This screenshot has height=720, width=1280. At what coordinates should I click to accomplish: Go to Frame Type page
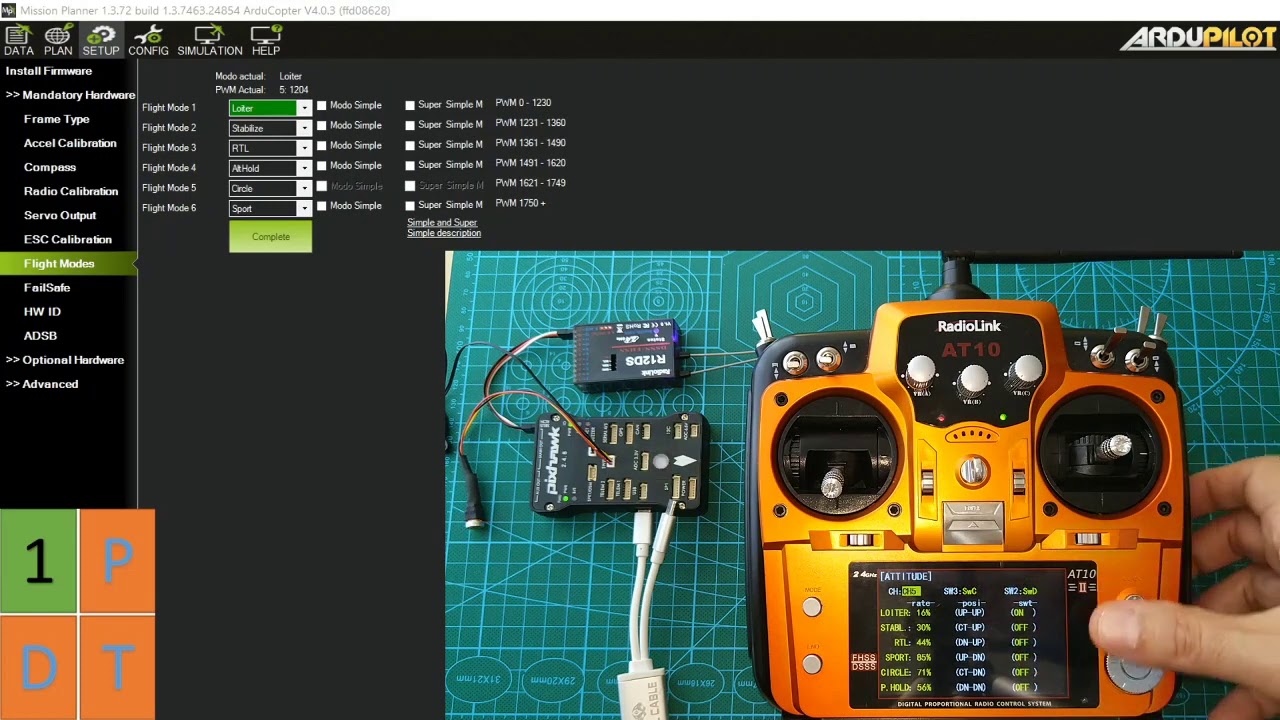pos(56,119)
